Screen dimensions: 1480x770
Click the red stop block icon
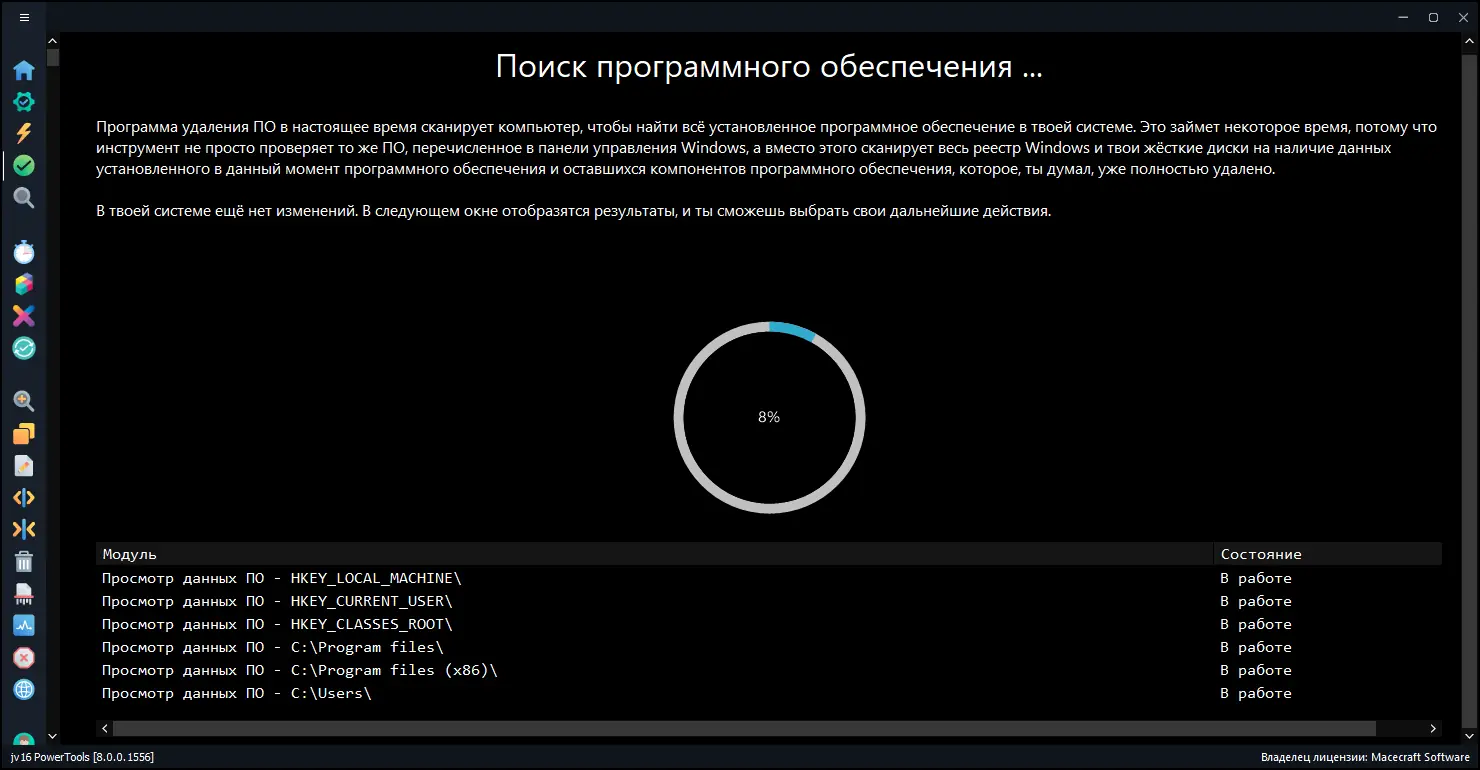tap(24, 657)
